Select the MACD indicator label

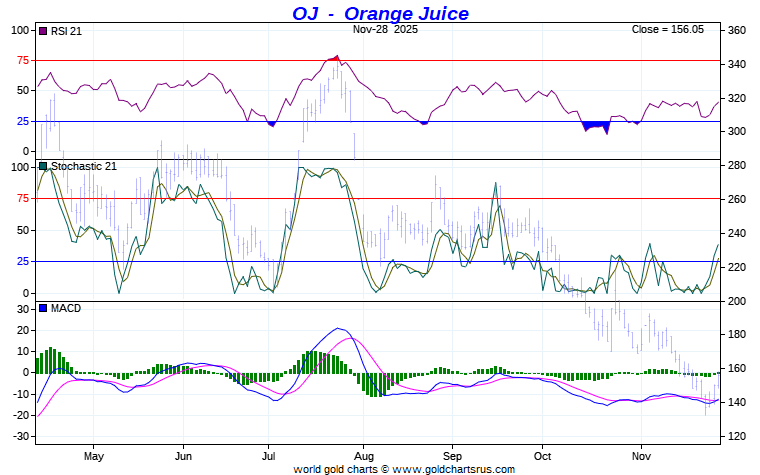[x=66, y=308]
